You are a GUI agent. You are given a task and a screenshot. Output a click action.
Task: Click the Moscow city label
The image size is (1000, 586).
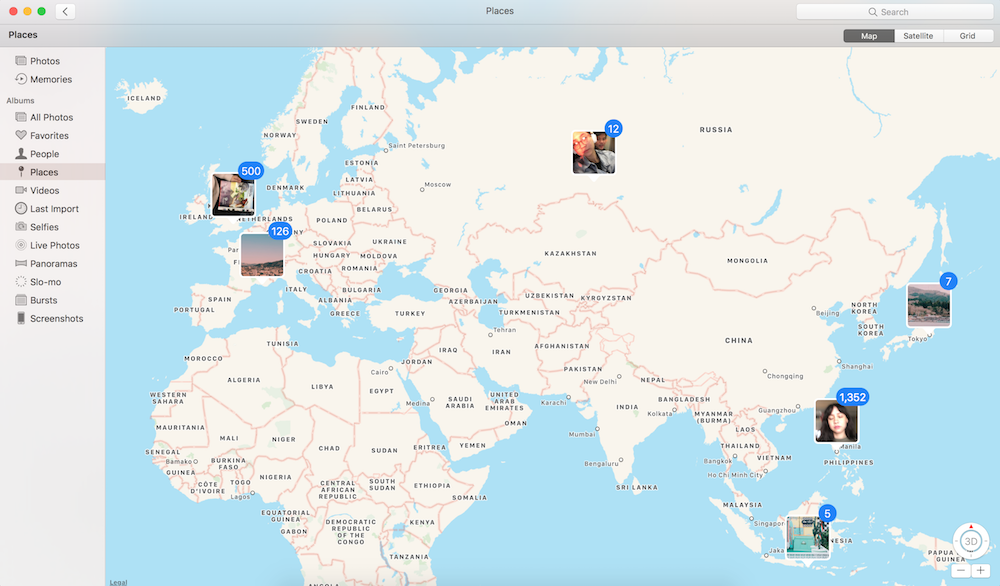pos(438,184)
